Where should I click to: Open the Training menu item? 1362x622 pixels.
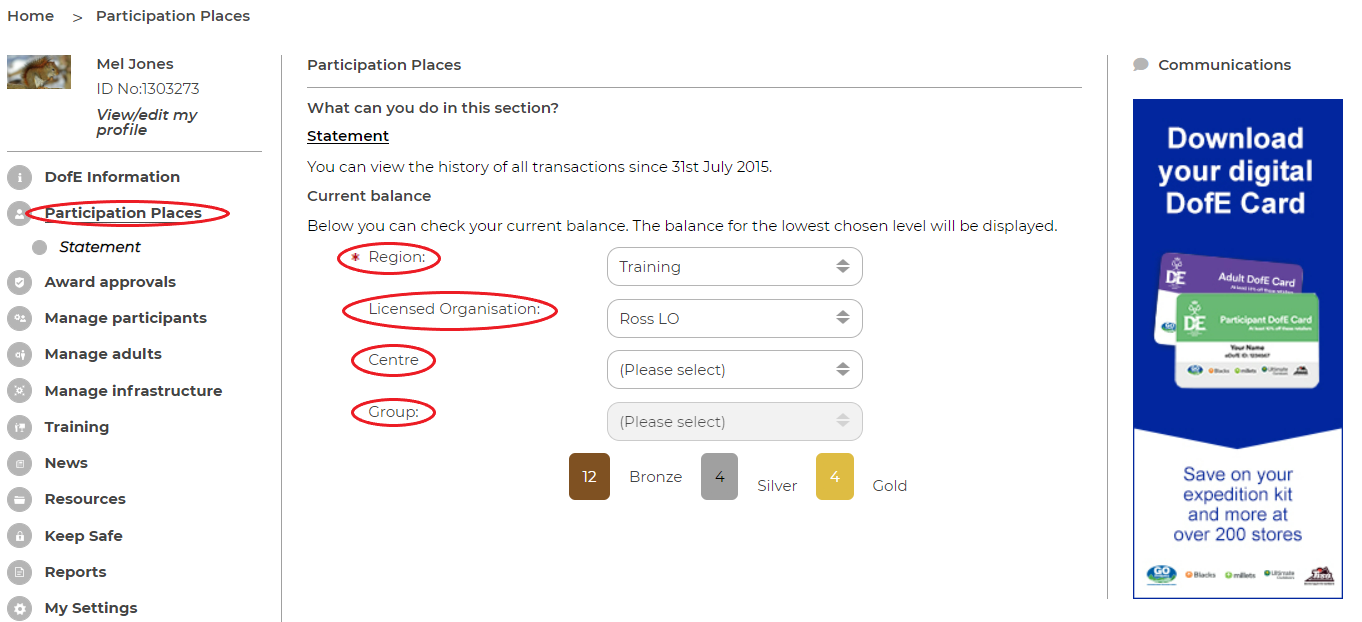77,427
